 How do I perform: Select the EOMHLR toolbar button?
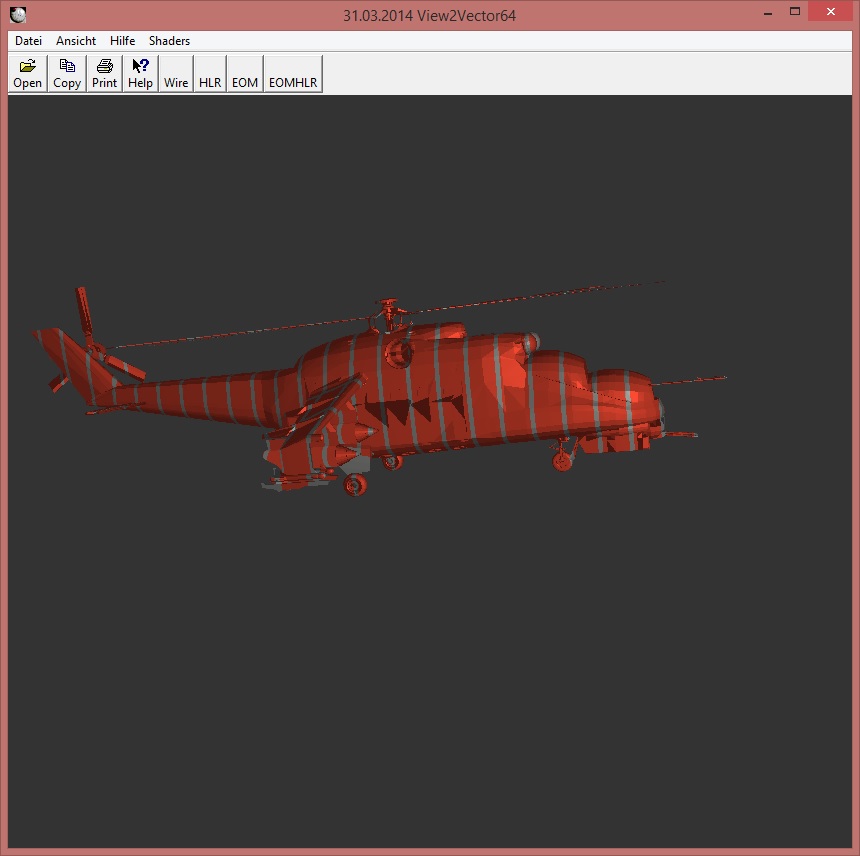(293, 73)
